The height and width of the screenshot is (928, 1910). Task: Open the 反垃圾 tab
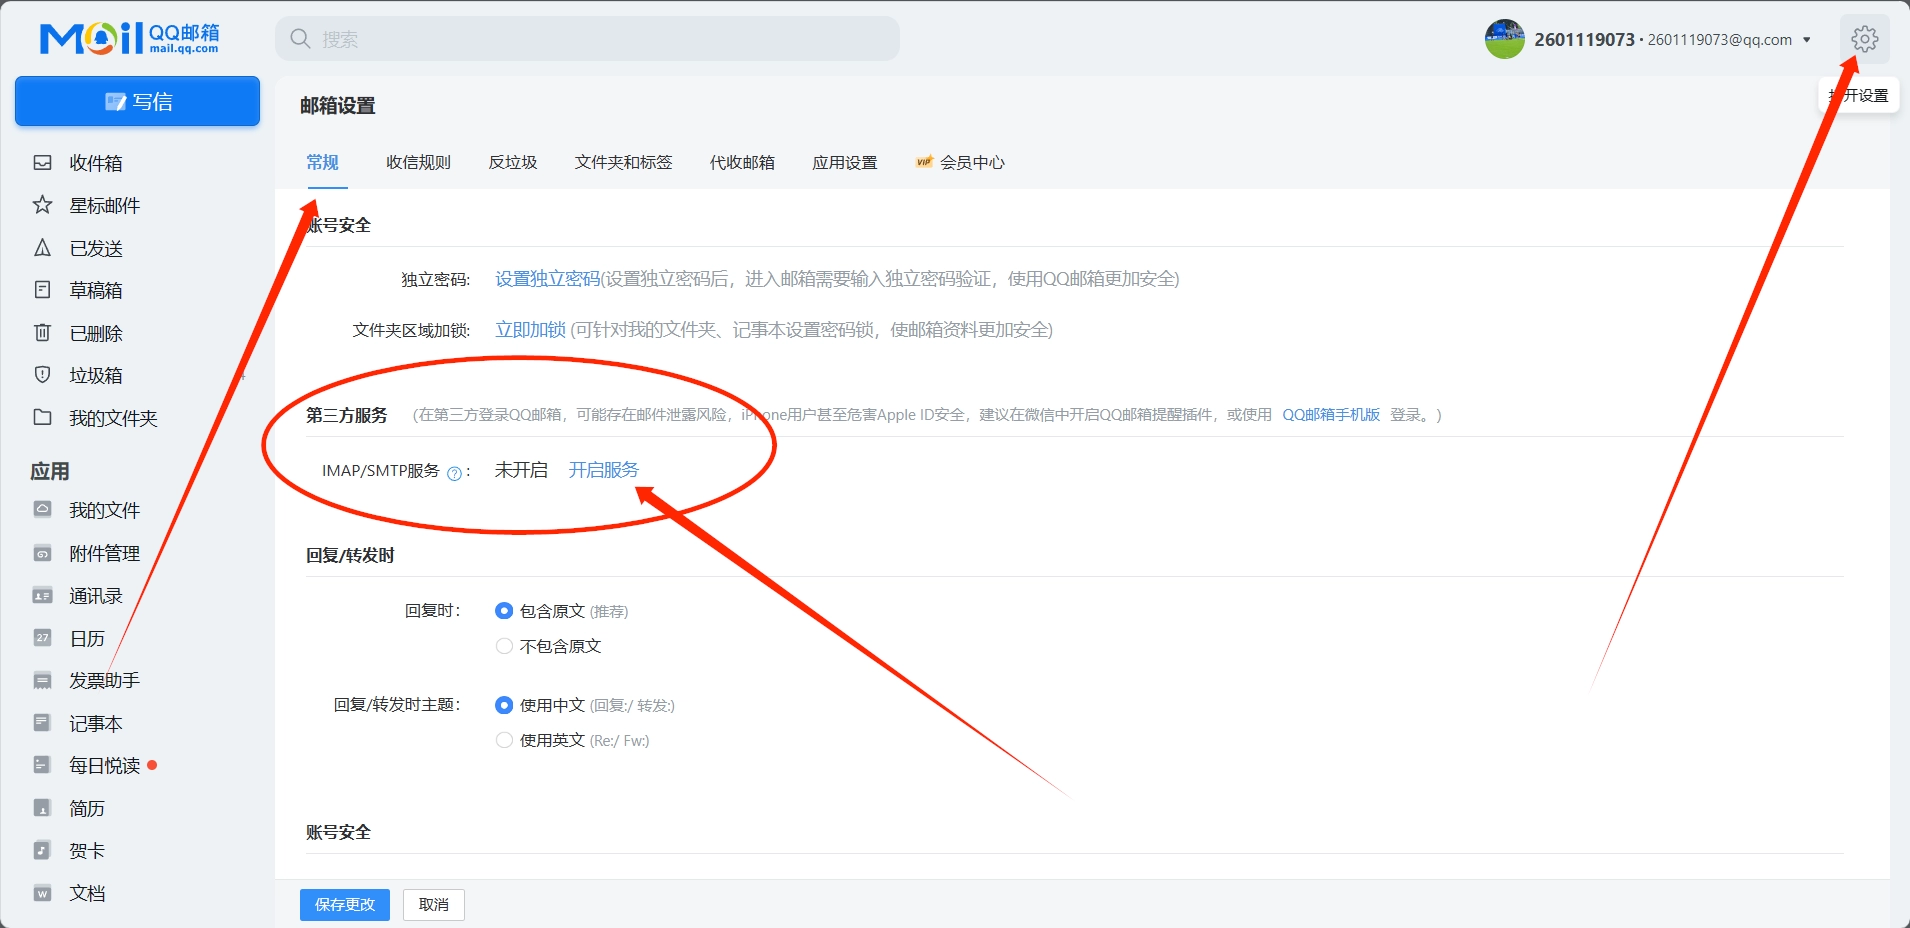coord(513,162)
